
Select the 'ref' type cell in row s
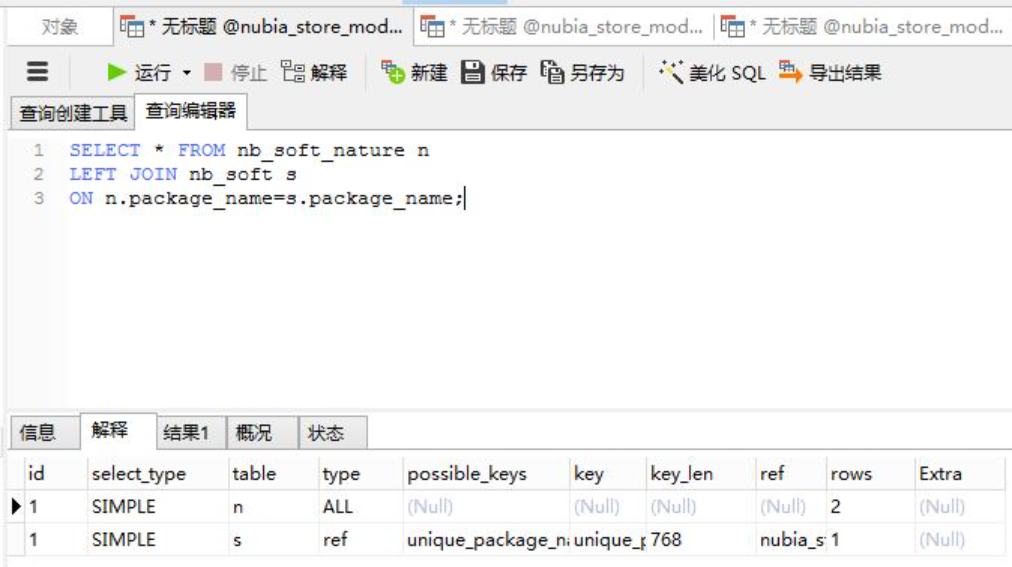(x=361, y=540)
